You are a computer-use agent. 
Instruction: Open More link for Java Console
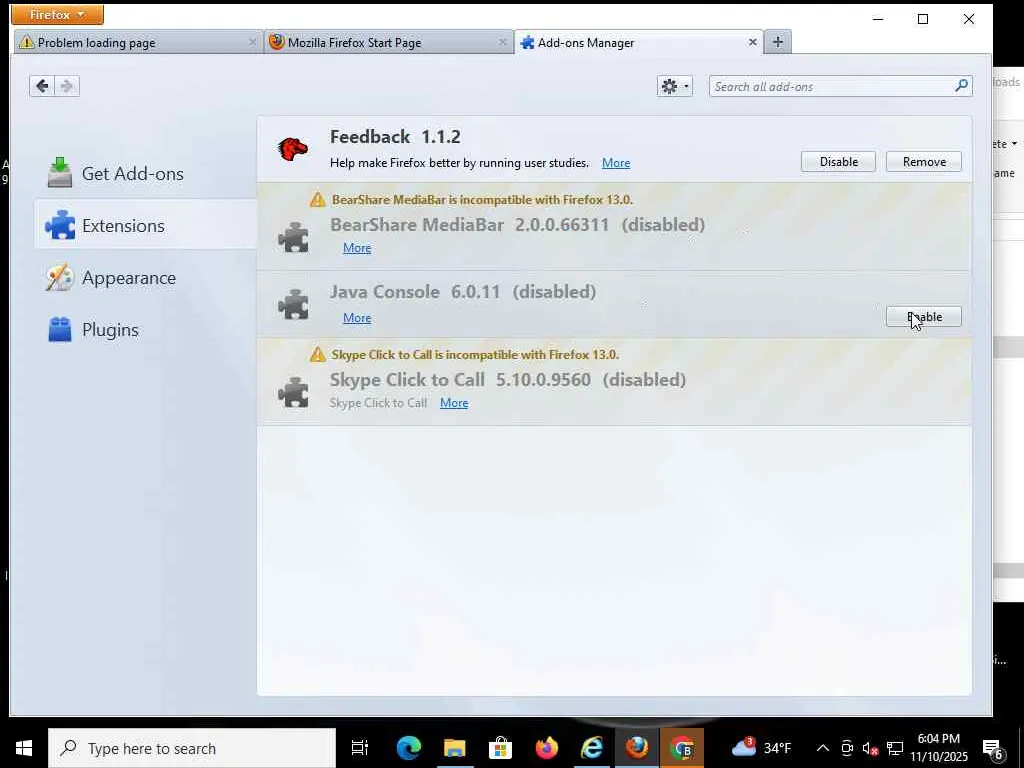point(357,317)
